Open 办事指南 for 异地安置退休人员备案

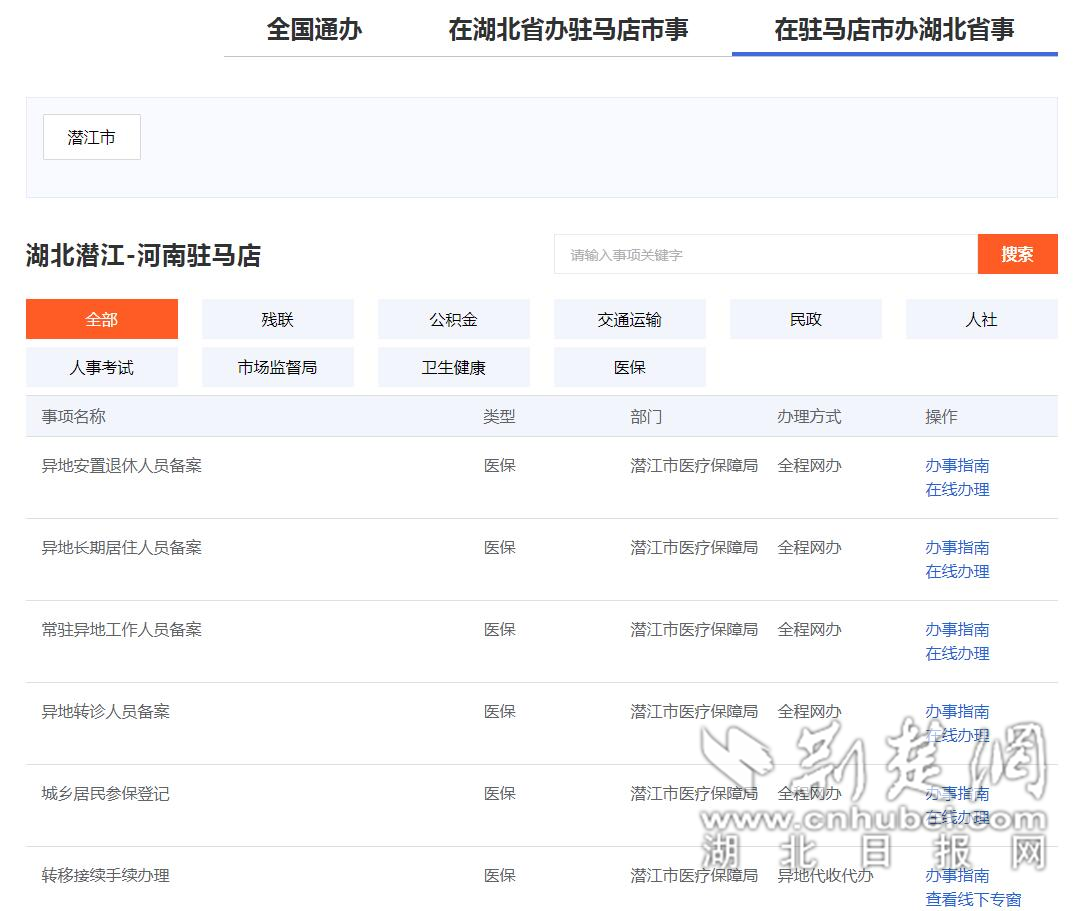[x=957, y=465]
